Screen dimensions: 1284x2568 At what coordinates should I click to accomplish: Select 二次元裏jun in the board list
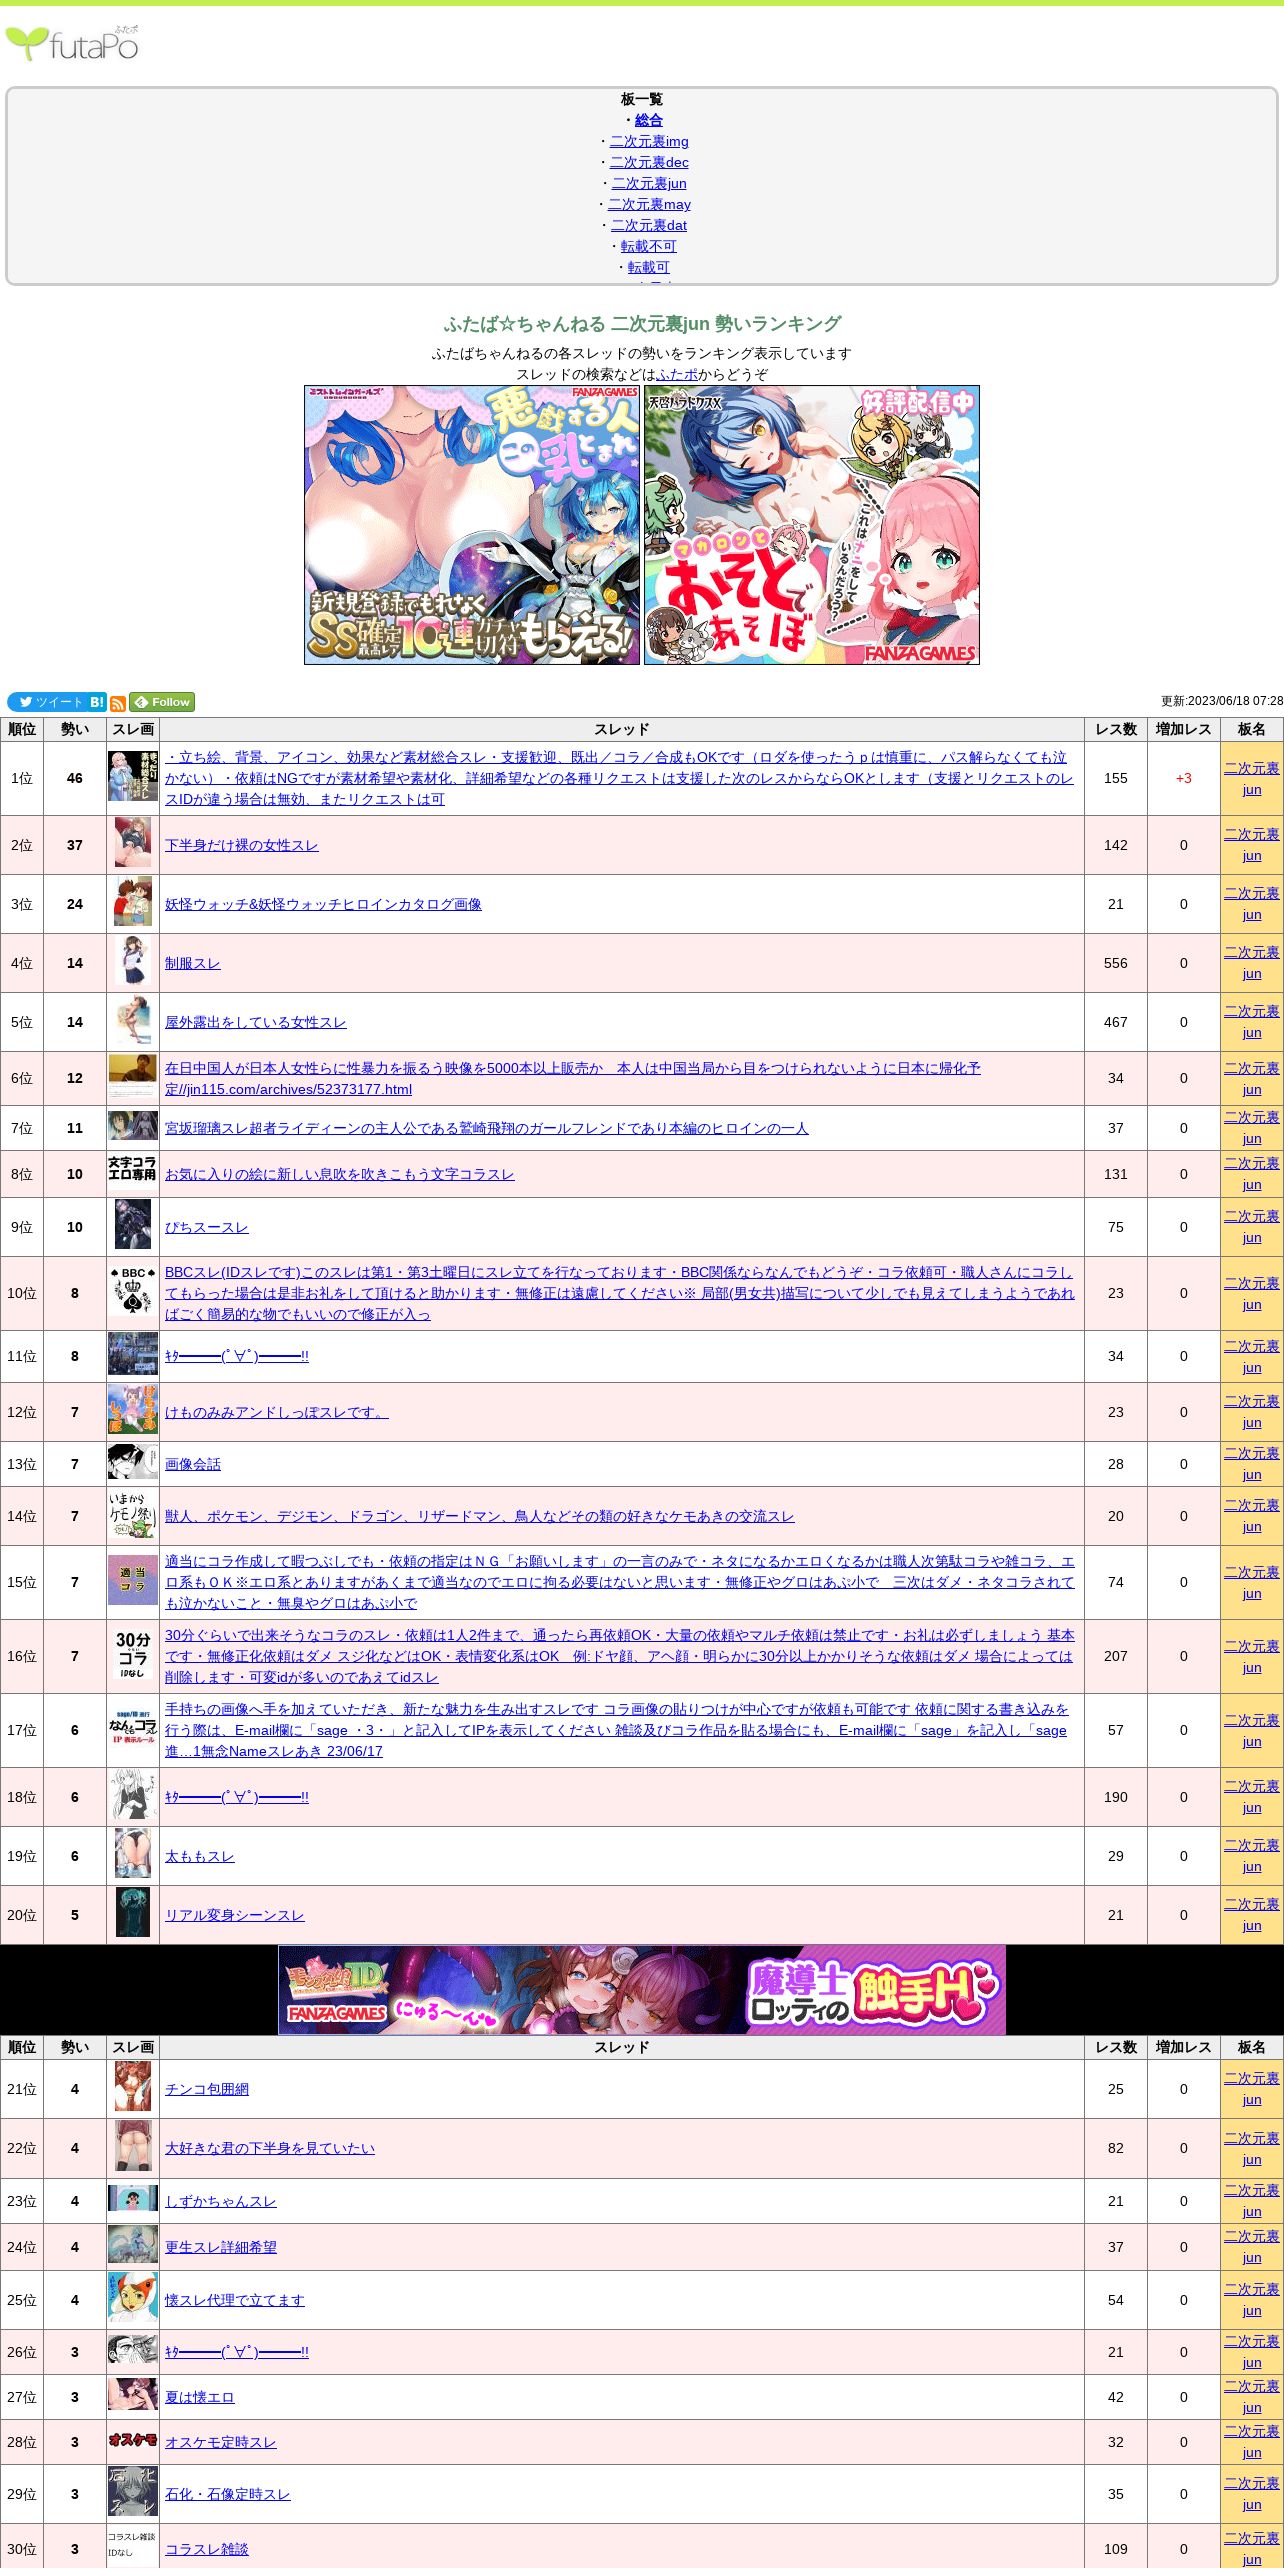pos(649,183)
